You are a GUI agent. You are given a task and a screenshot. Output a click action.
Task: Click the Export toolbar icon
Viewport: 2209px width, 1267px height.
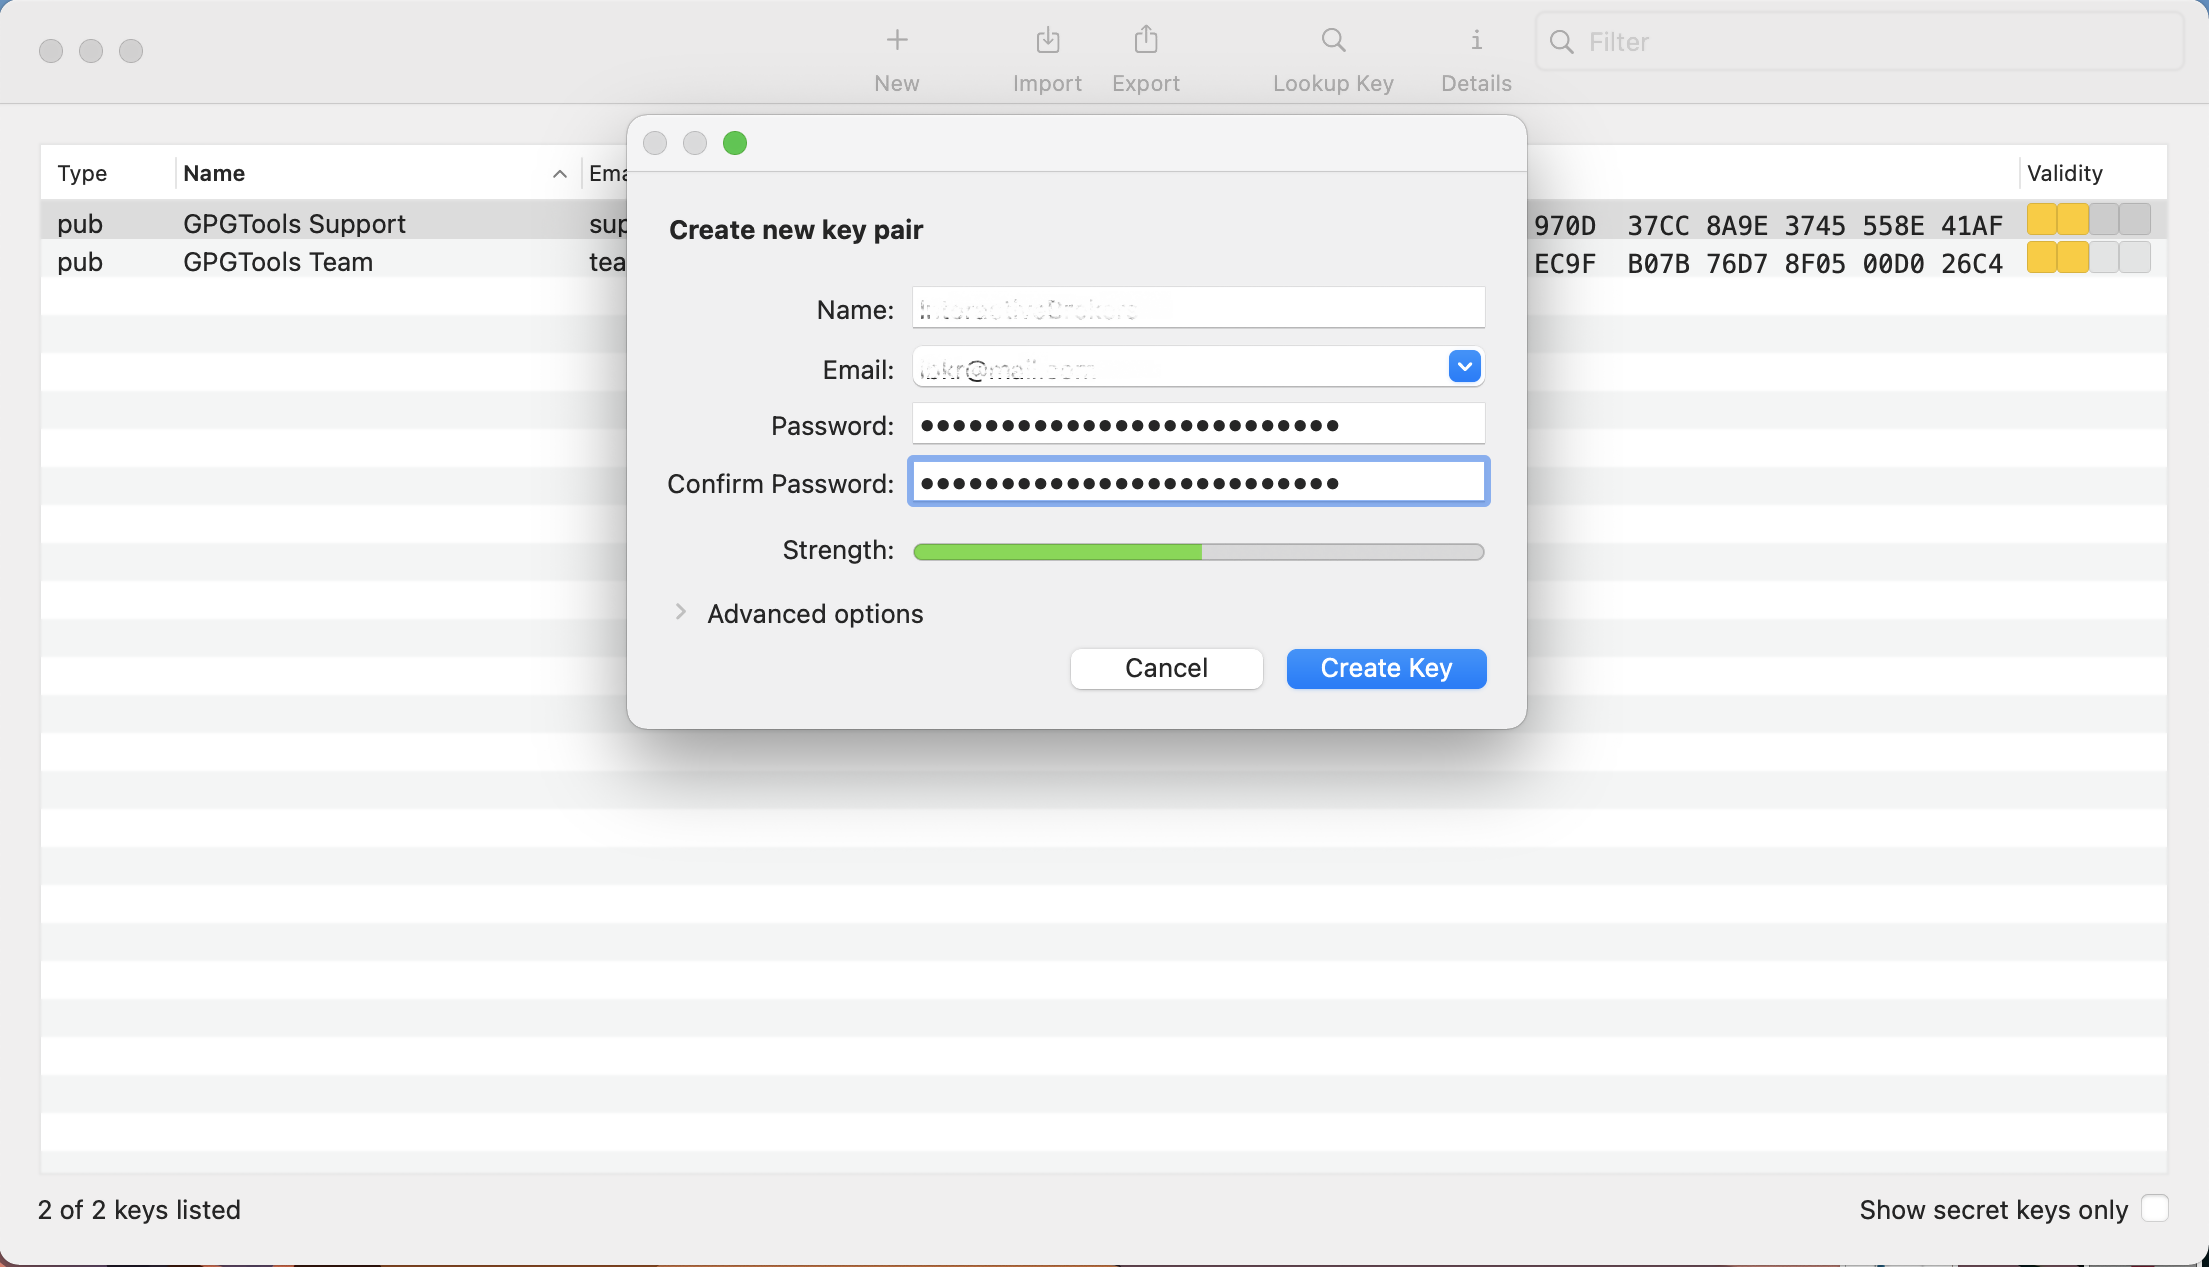(1146, 41)
